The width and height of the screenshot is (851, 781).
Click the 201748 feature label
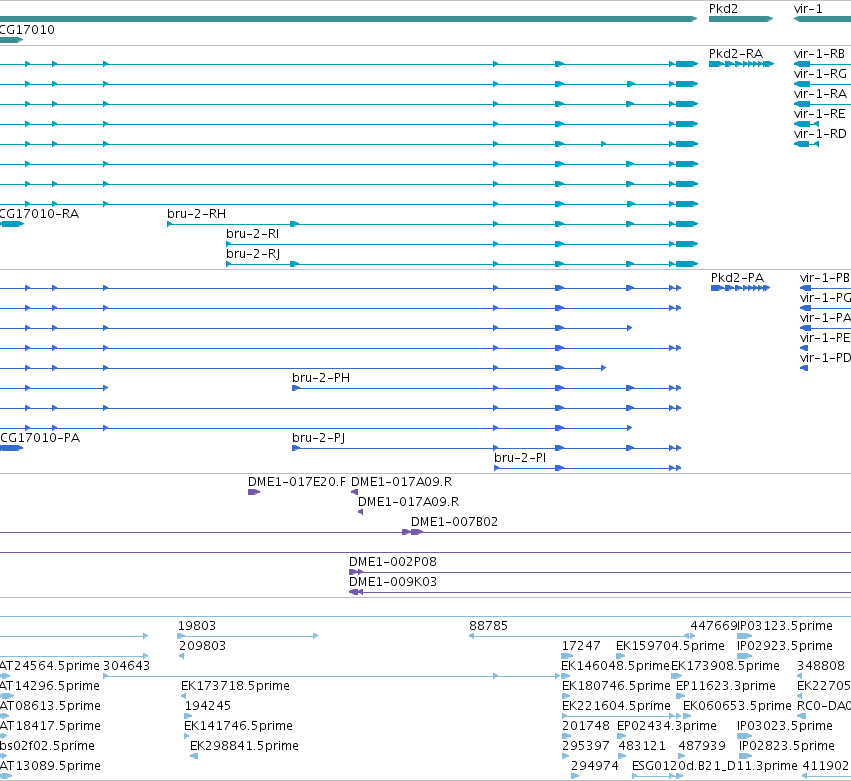[586, 727]
